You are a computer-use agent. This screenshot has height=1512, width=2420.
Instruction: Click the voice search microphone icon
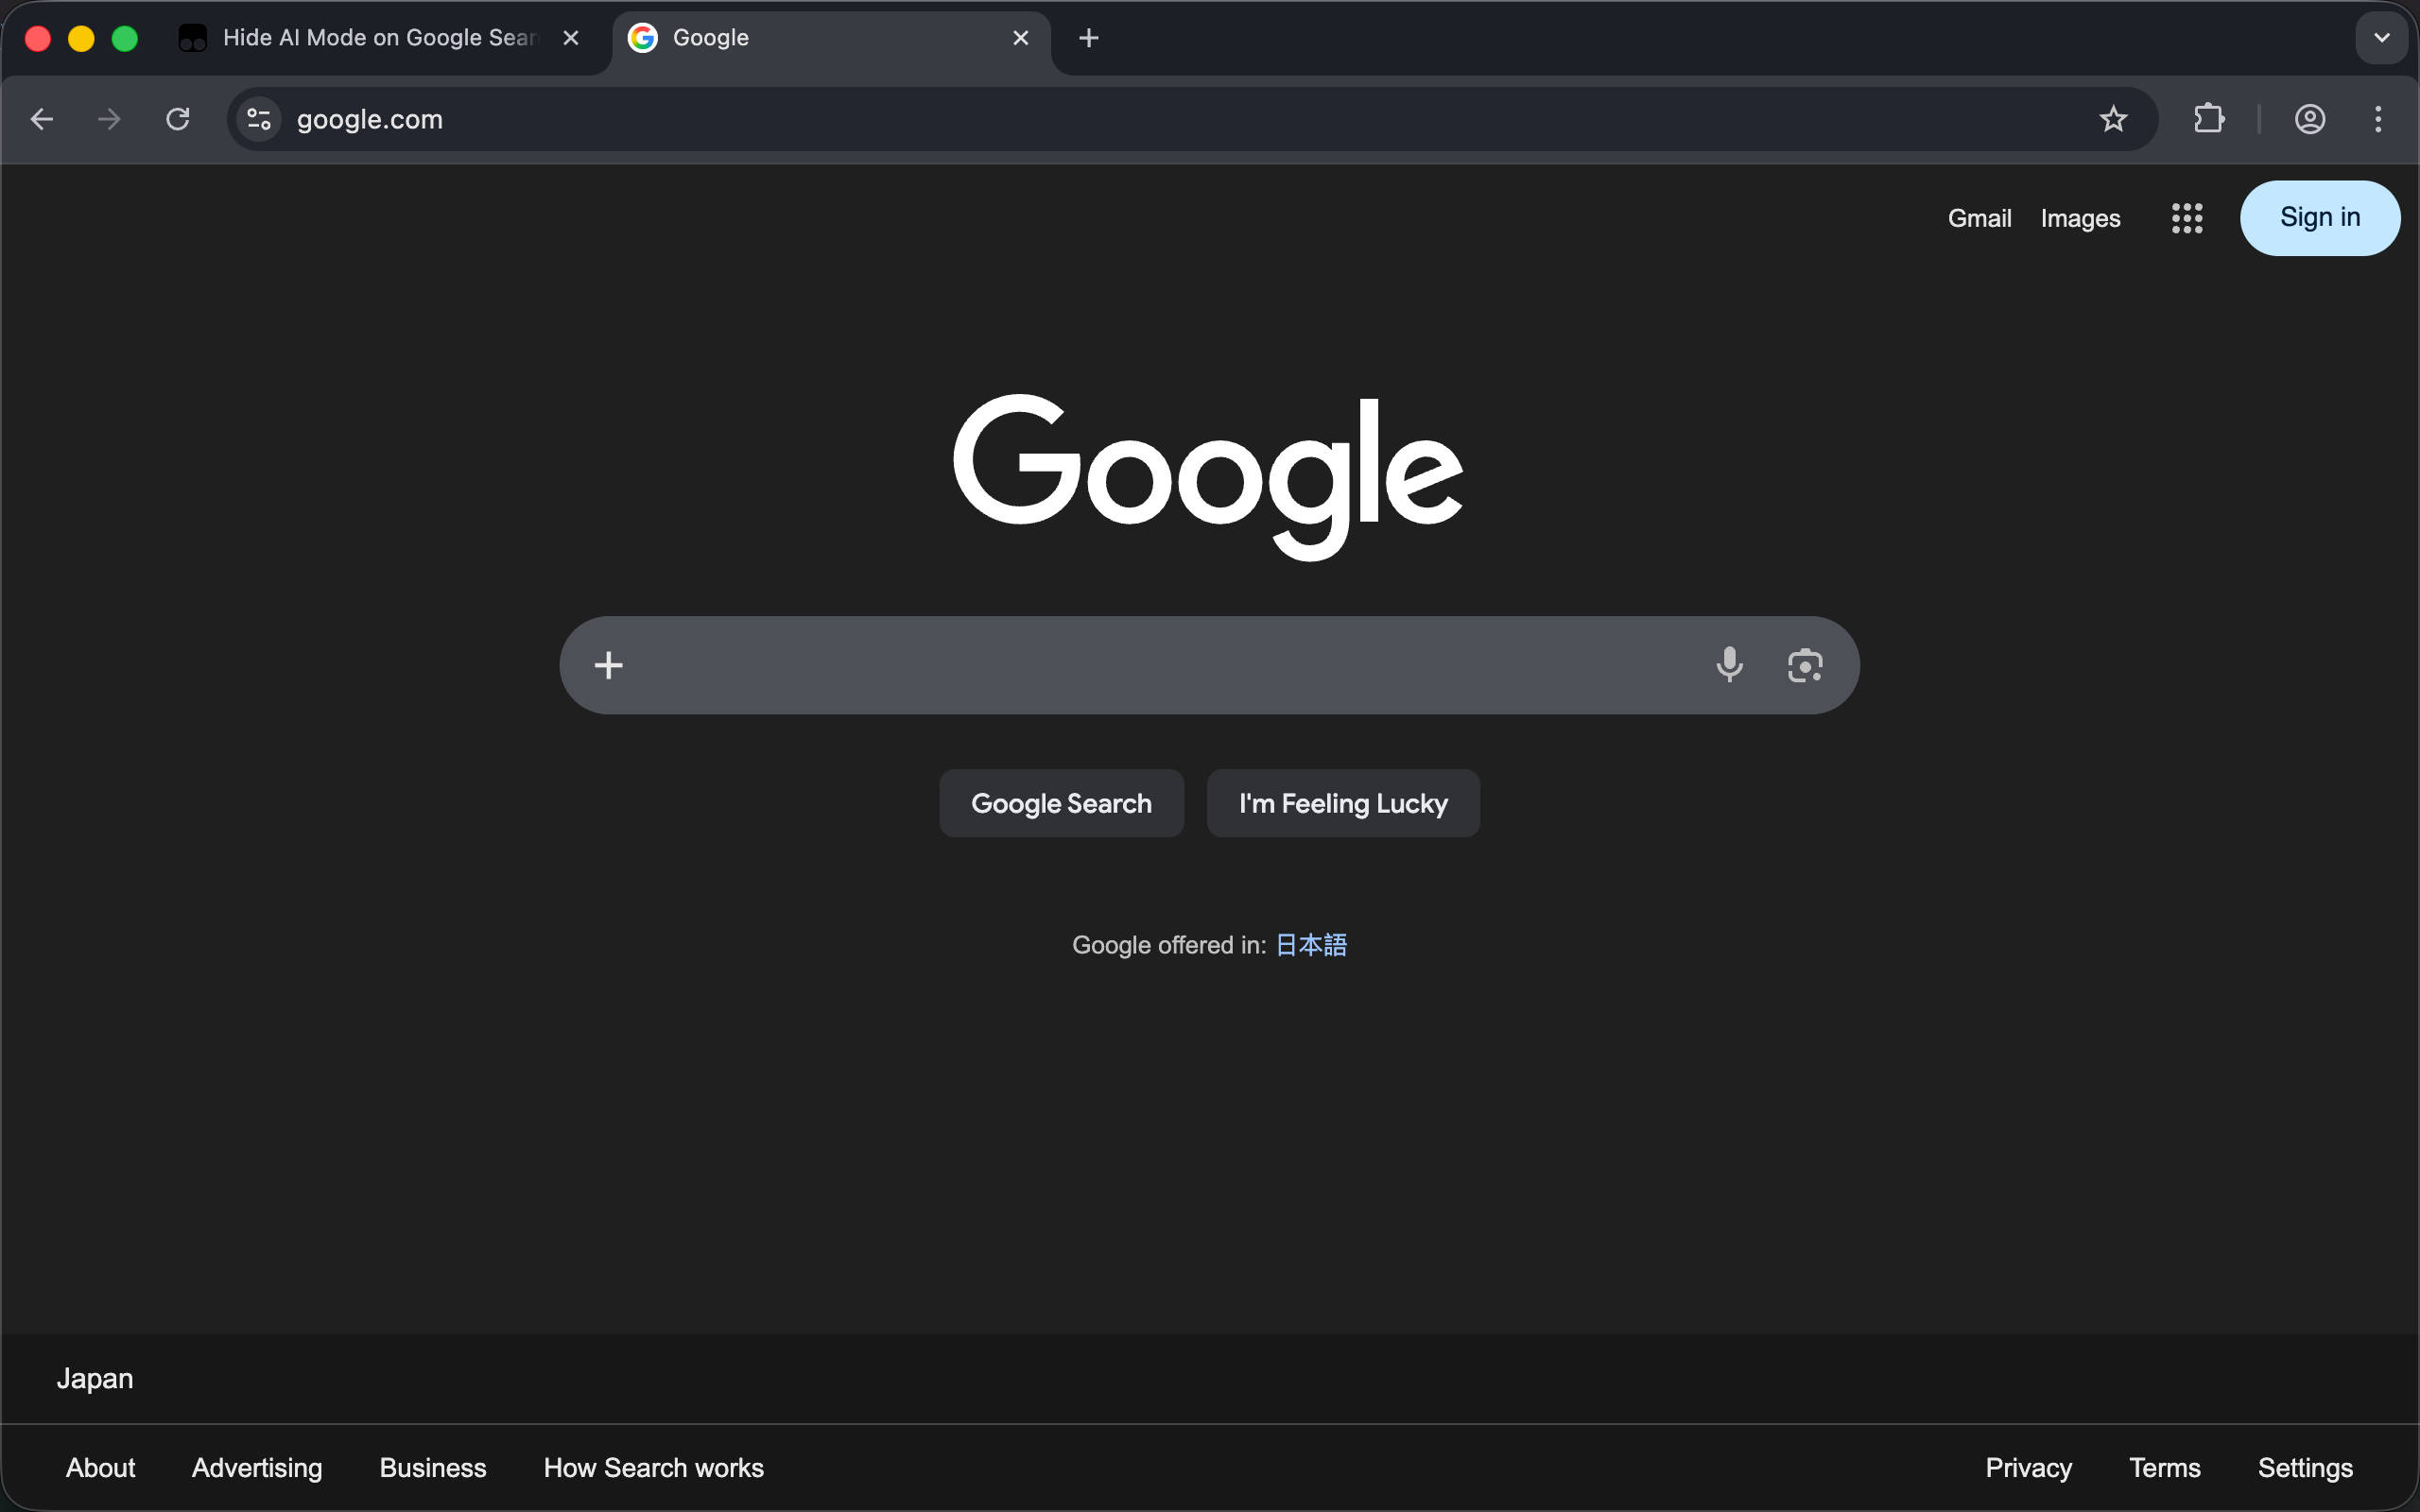point(1729,664)
